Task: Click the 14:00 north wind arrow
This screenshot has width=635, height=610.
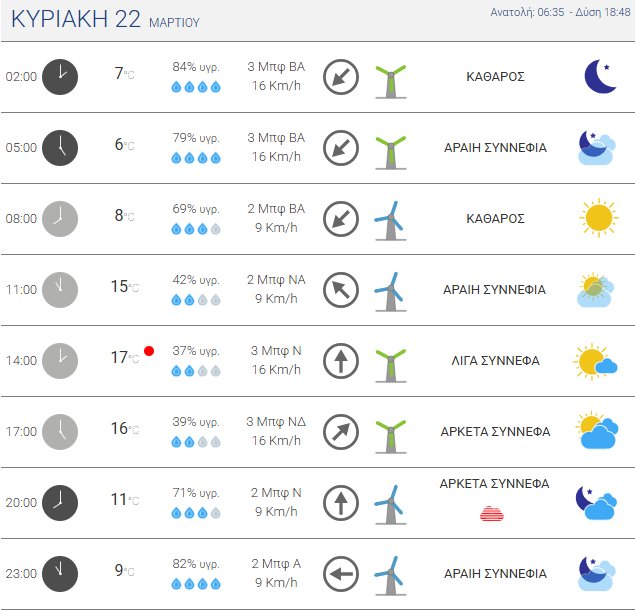Action: pyautogui.click(x=341, y=361)
